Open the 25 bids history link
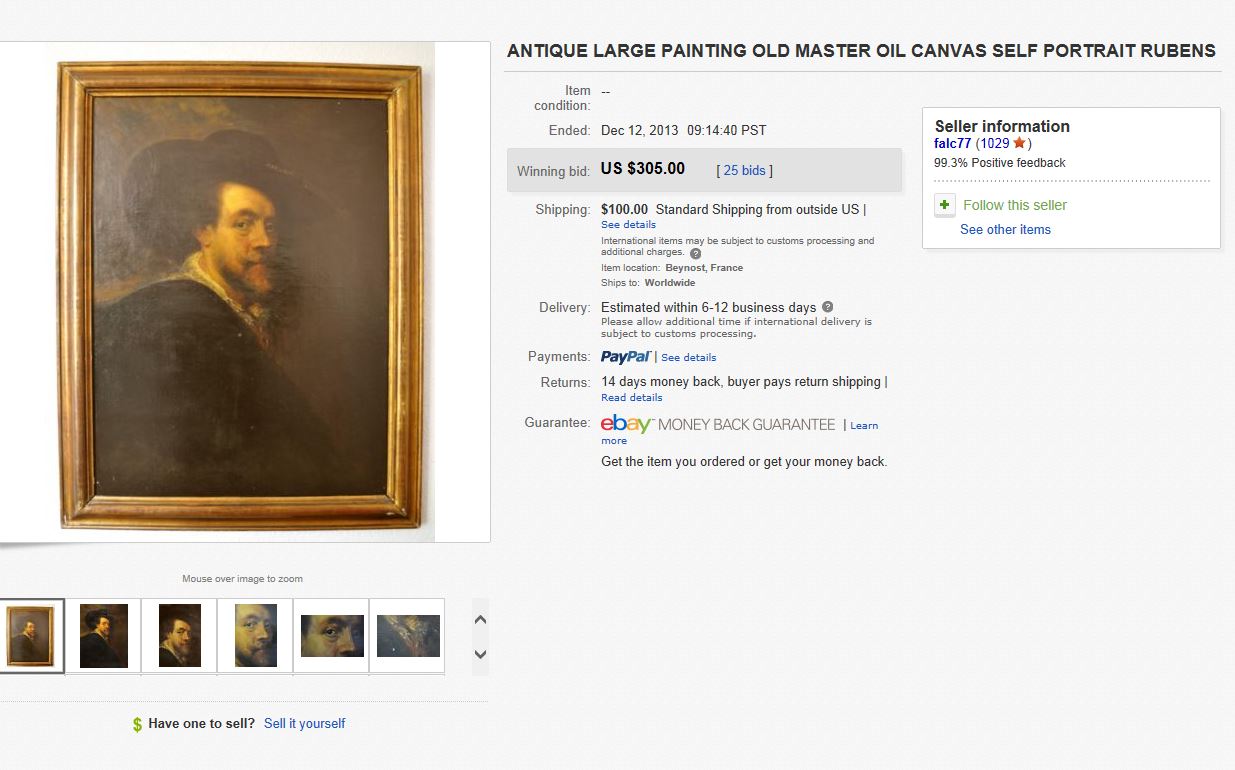The image size is (1235, 770). (744, 170)
